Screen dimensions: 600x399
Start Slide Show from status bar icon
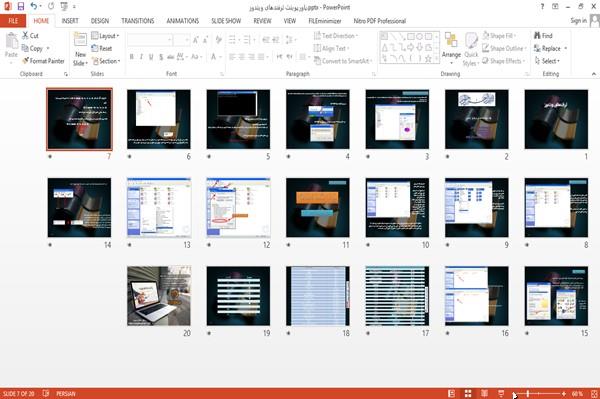tap(501, 394)
